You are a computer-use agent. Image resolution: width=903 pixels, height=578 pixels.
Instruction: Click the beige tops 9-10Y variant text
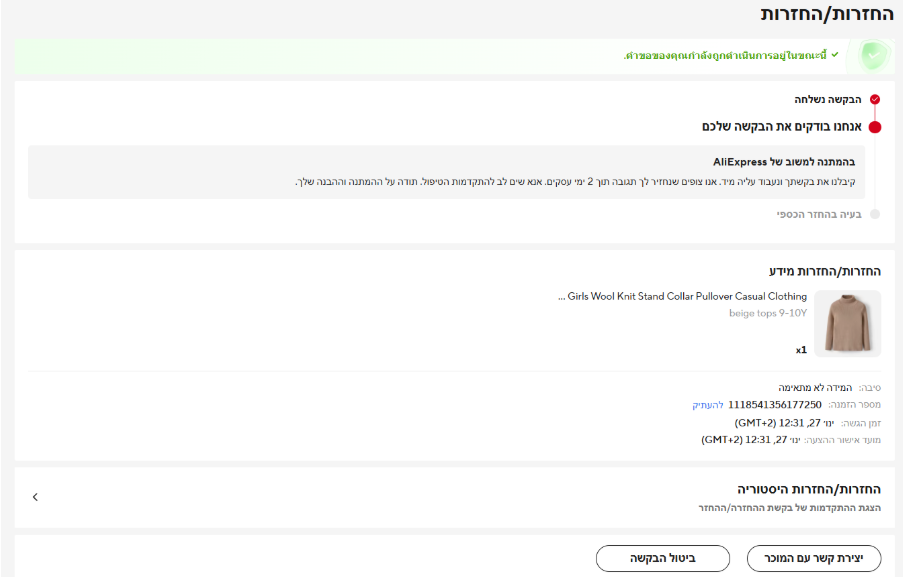pos(768,313)
